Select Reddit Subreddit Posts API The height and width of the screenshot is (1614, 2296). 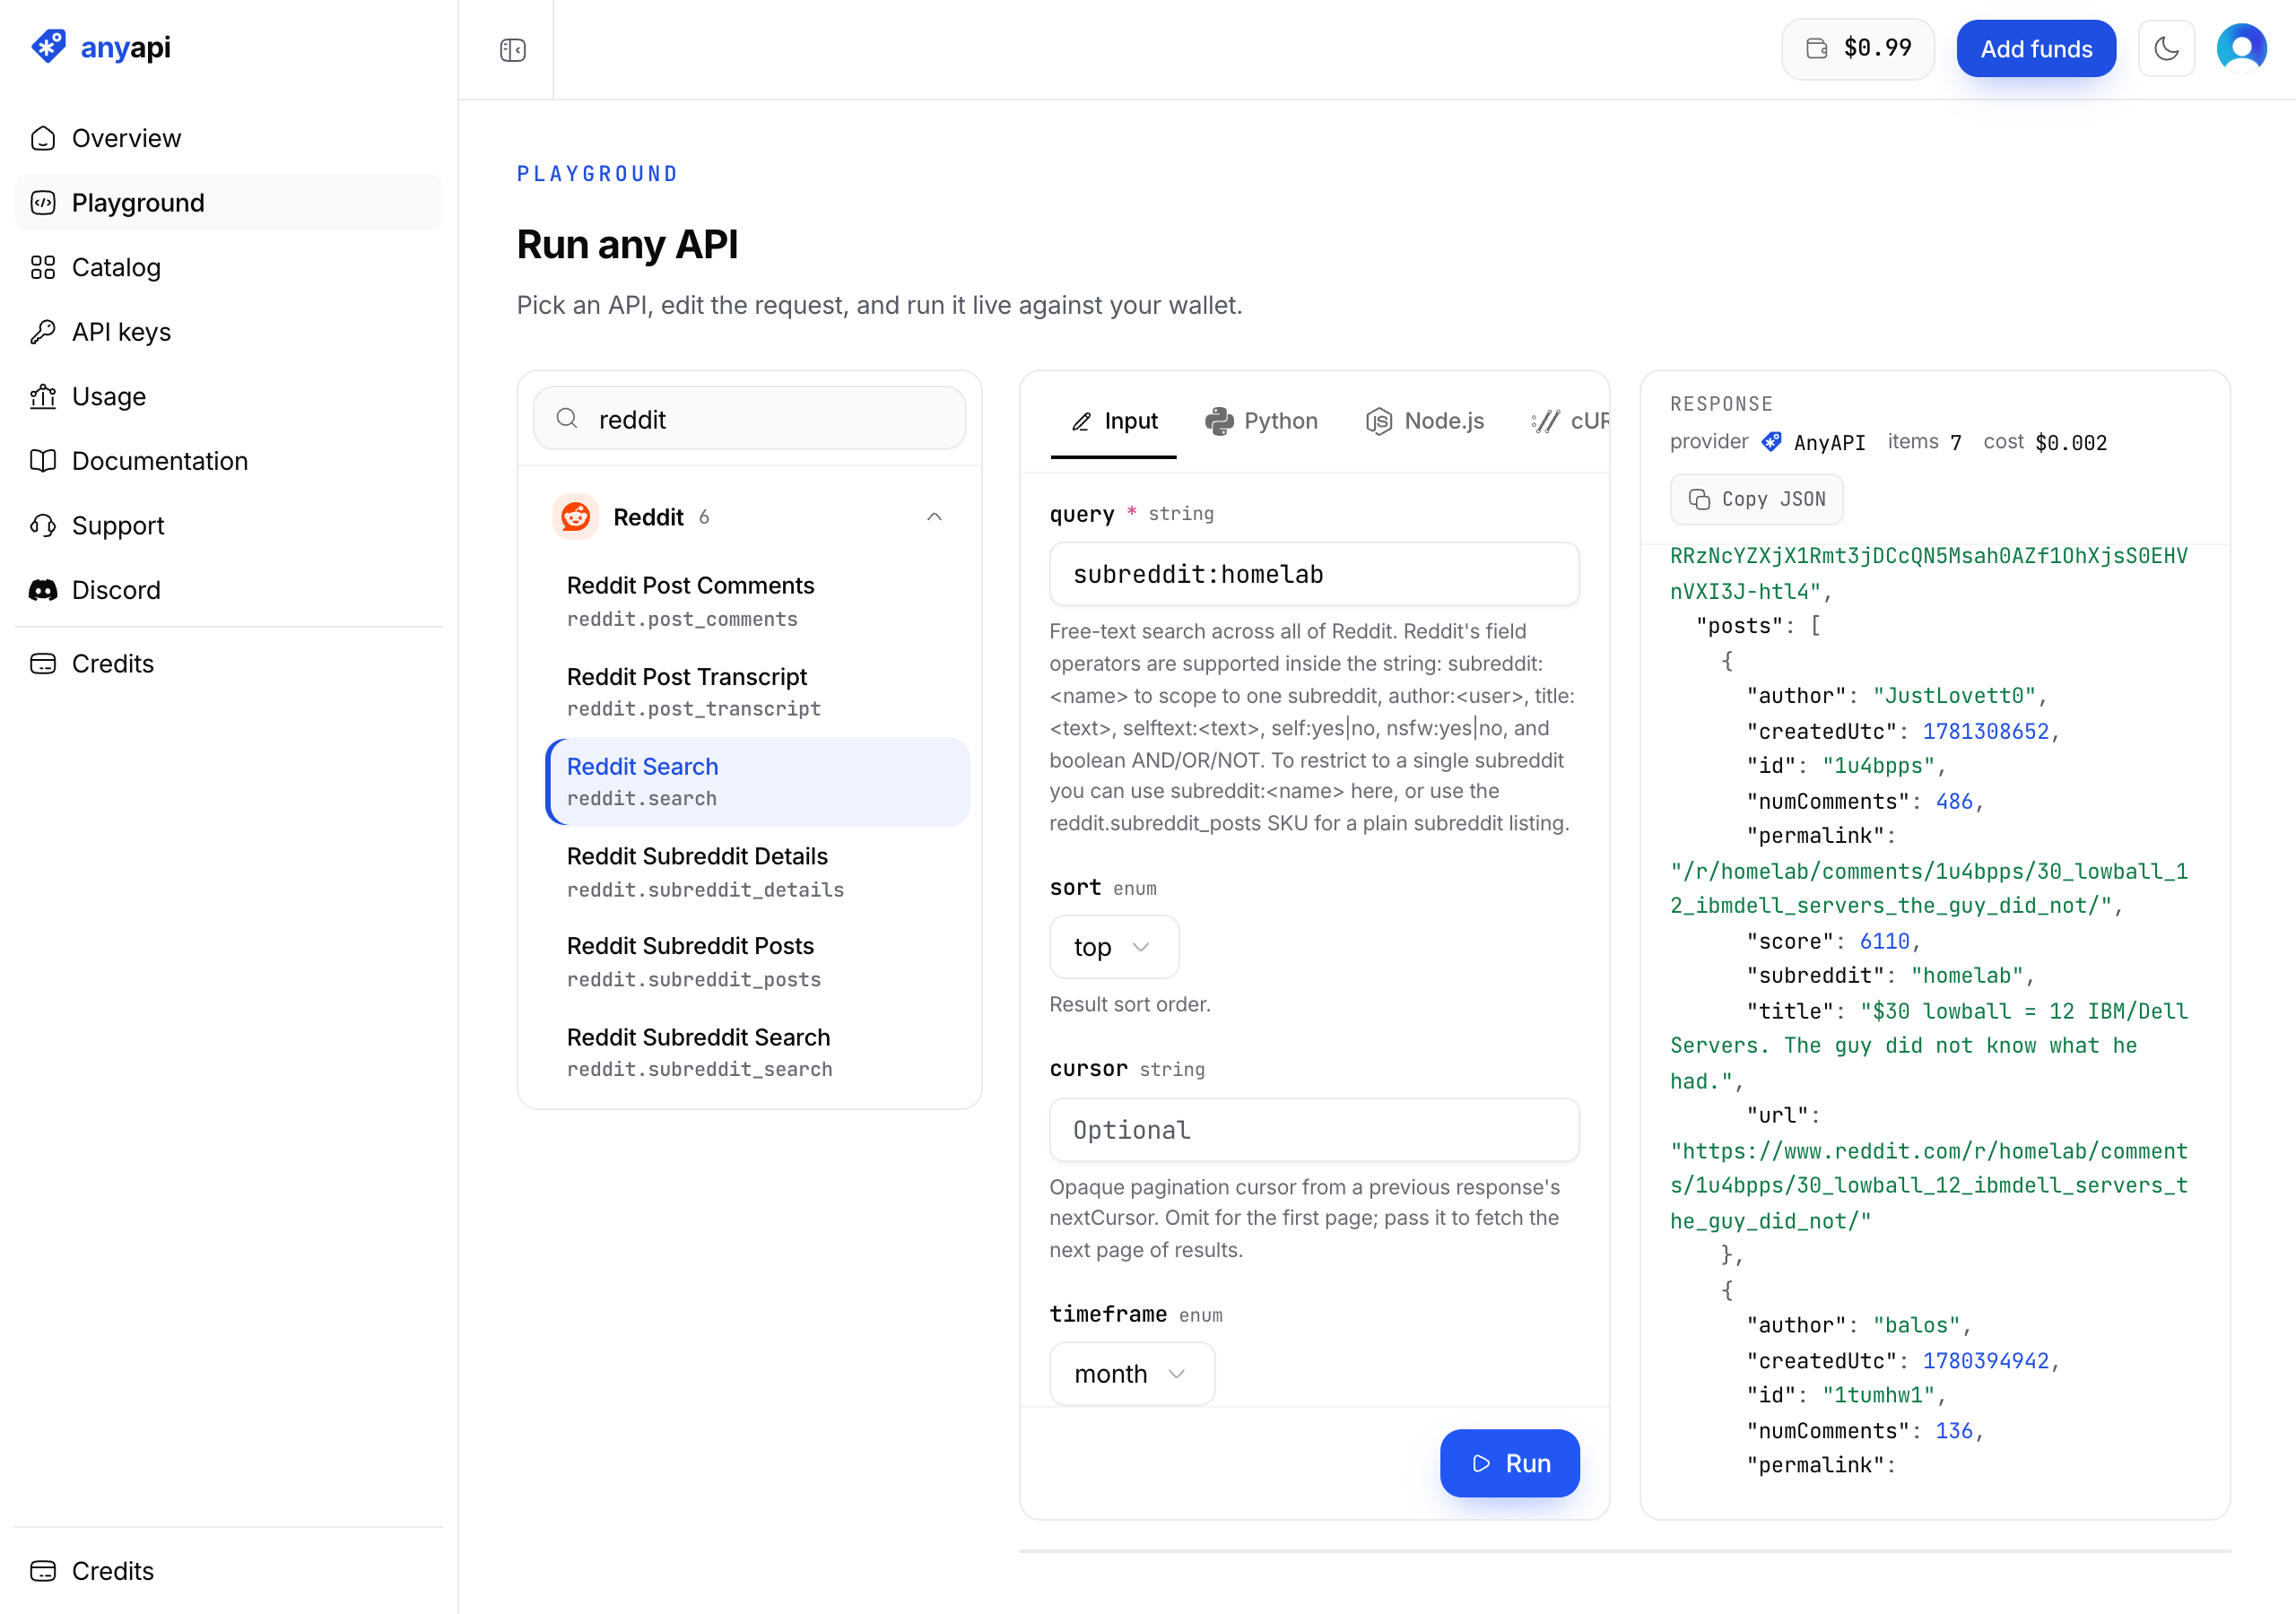[x=757, y=962]
